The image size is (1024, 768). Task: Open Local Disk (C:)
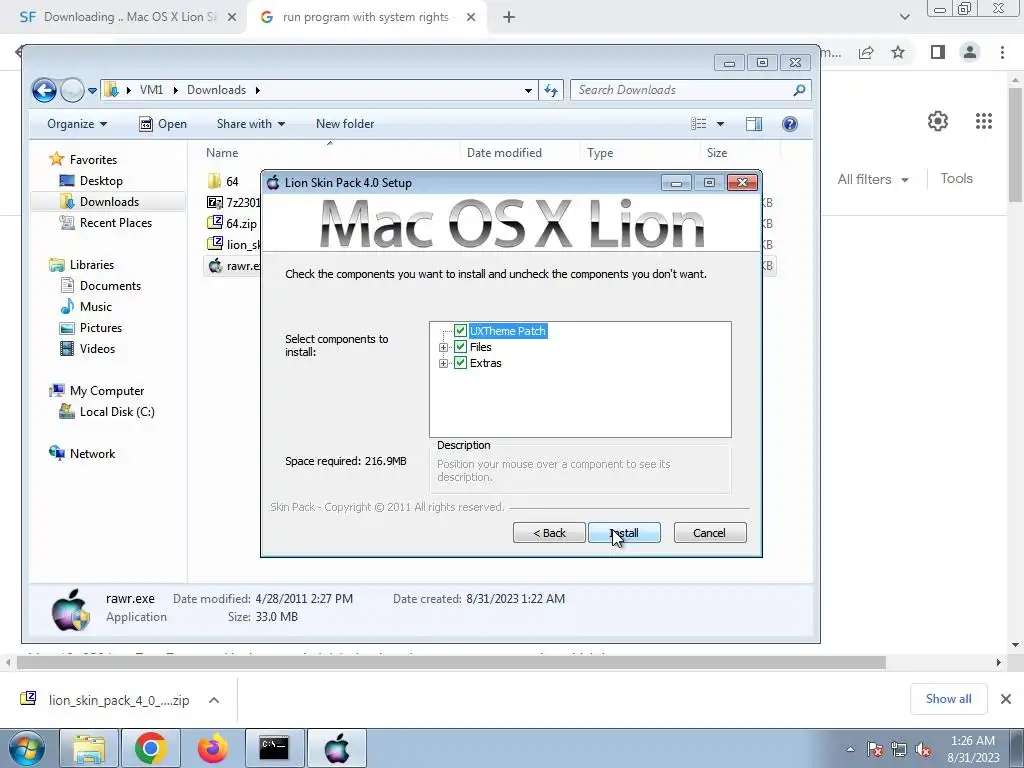tap(117, 411)
